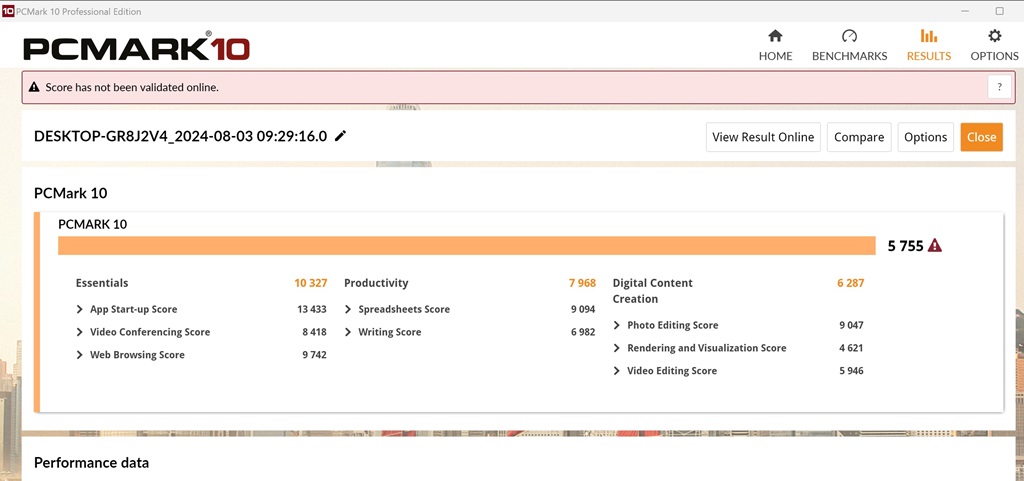Screen dimensions: 1024x481
Task: Click the orange Close button
Action: pyautogui.click(x=981, y=137)
